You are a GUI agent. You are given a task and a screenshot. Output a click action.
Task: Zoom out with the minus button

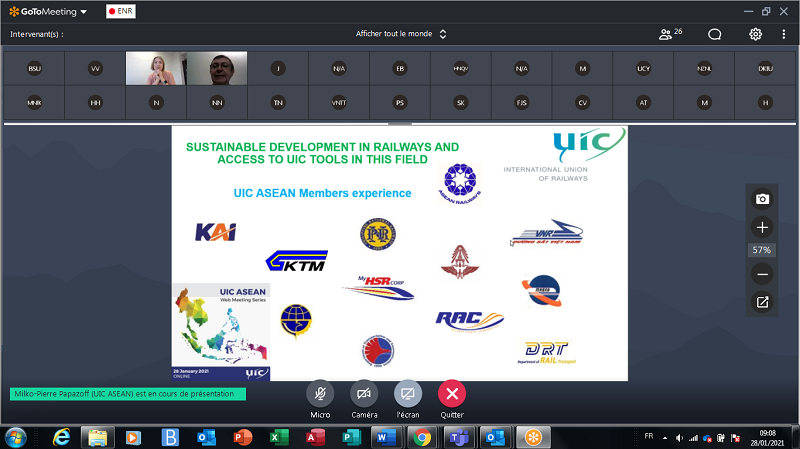[x=762, y=274]
